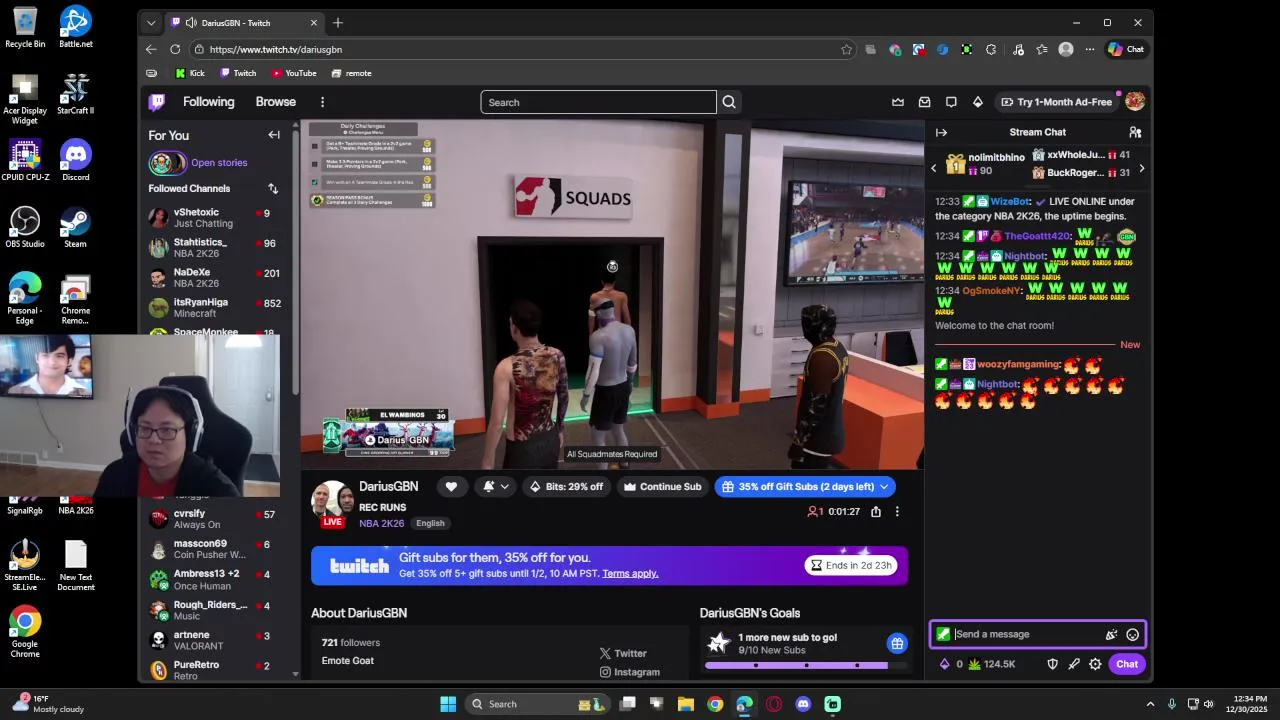Open the browser extensions puzzle icon
Screen dimensions: 1280x720
[991, 49]
